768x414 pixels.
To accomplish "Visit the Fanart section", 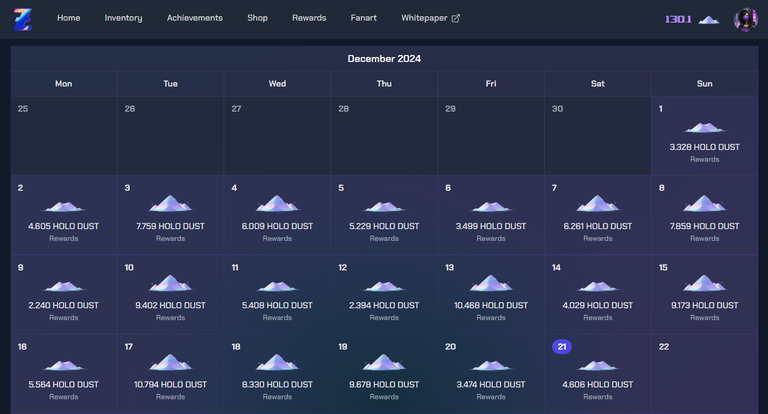I will click(x=363, y=18).
